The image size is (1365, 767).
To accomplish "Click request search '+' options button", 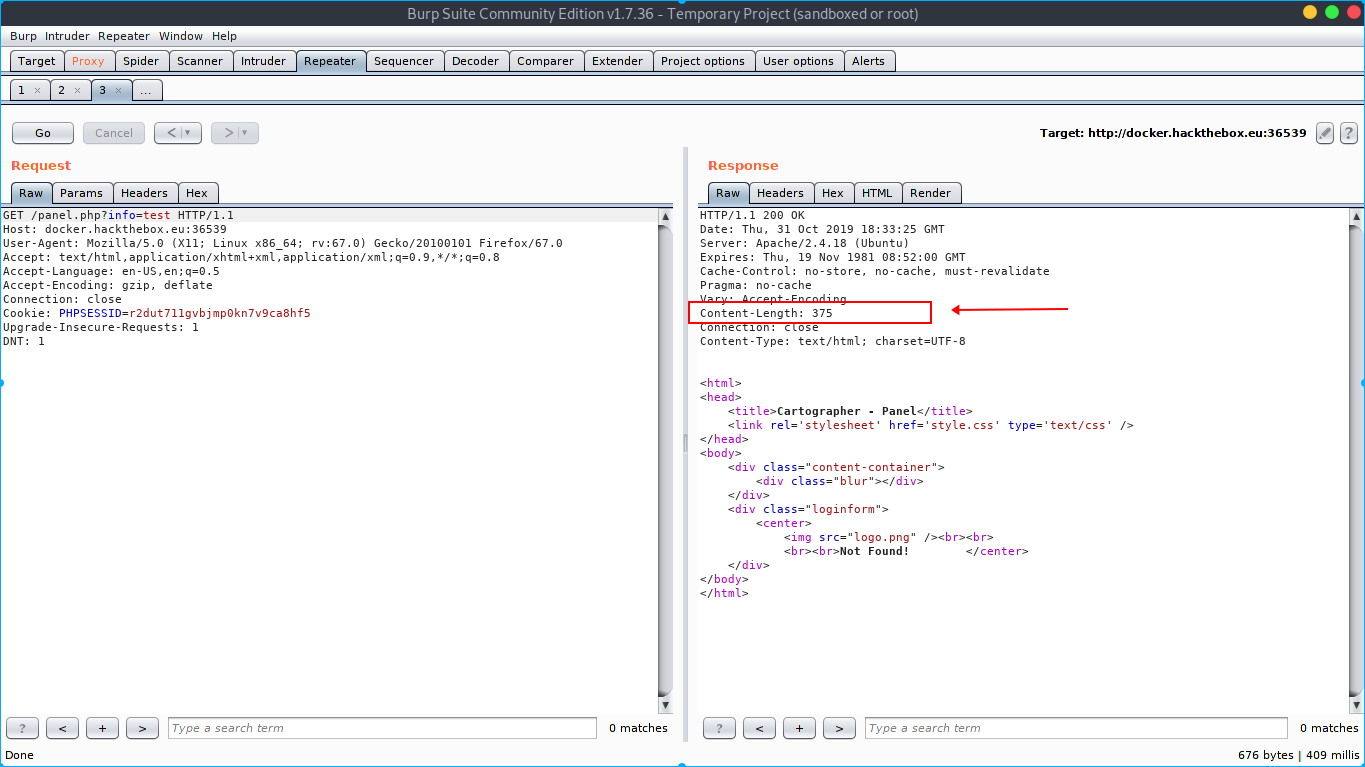I will pos(102,728).
